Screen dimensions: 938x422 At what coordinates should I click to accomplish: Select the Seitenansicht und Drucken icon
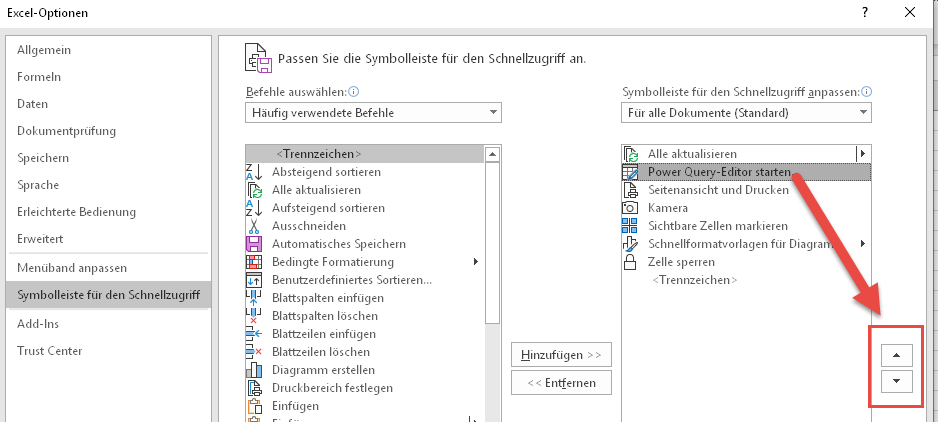[630, 190]
